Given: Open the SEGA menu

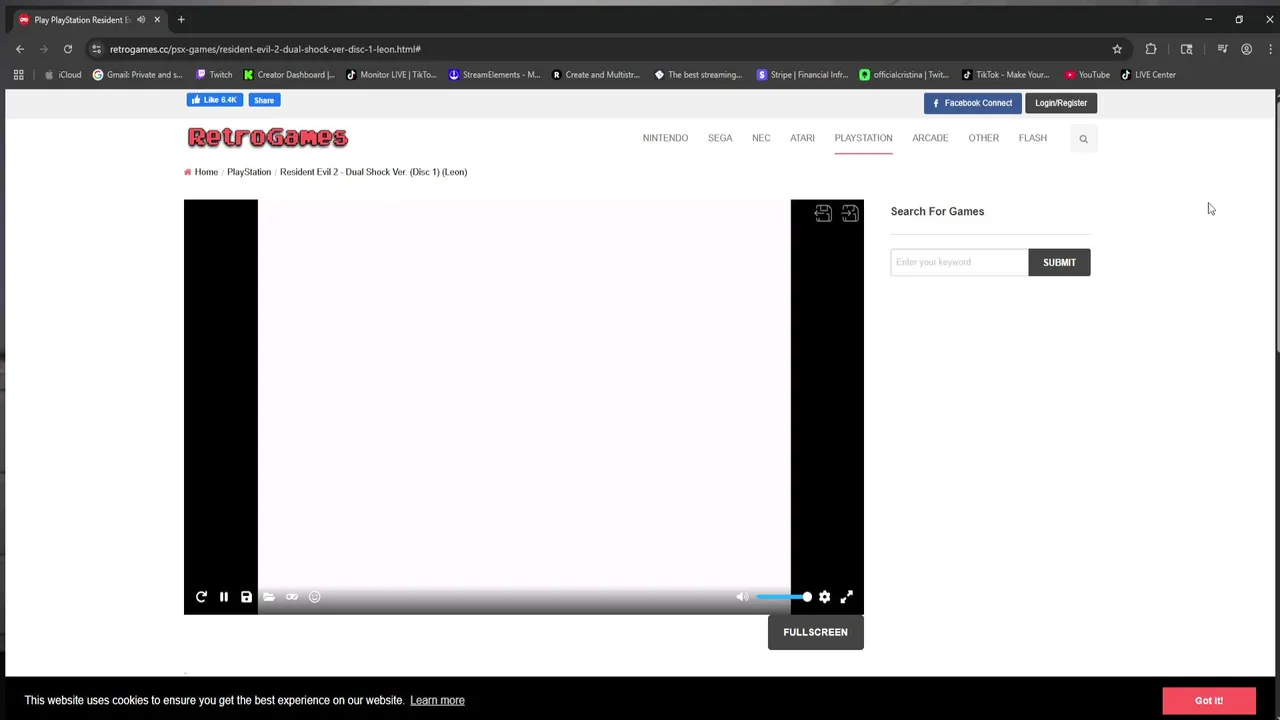Looking at the screenshot, I should point(720,138).
